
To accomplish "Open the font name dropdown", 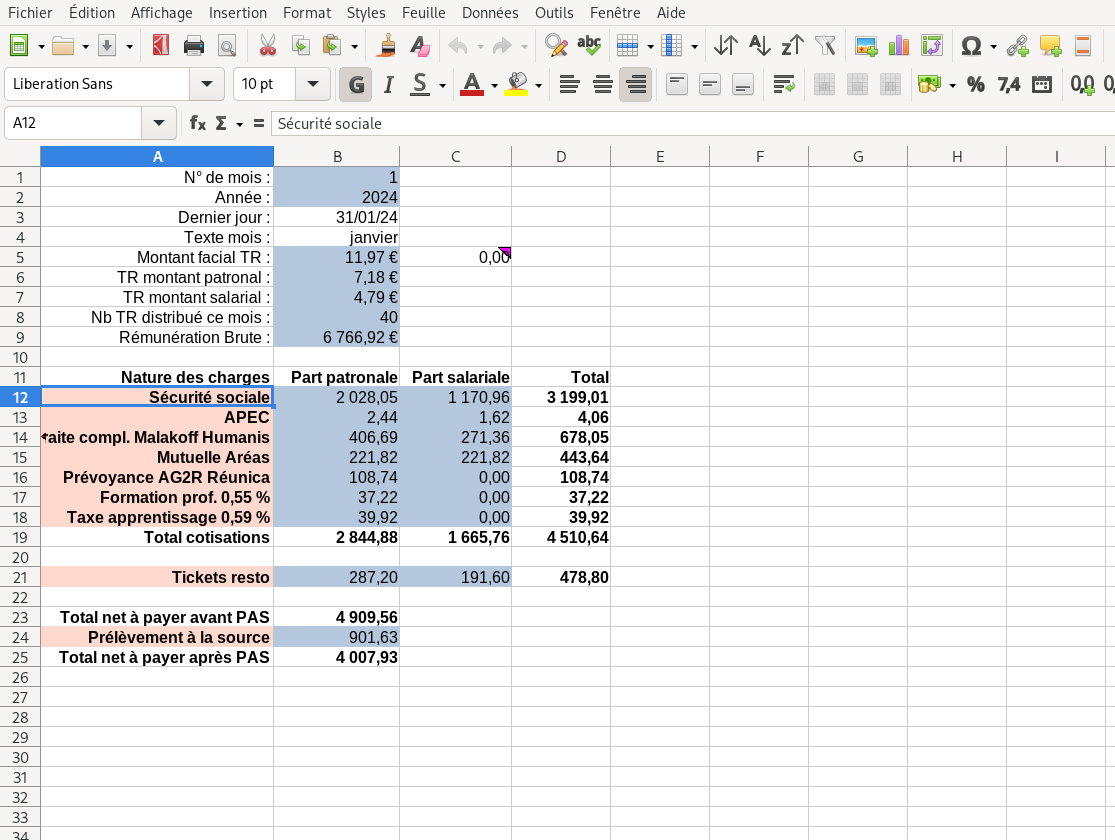I will [207, 85].
